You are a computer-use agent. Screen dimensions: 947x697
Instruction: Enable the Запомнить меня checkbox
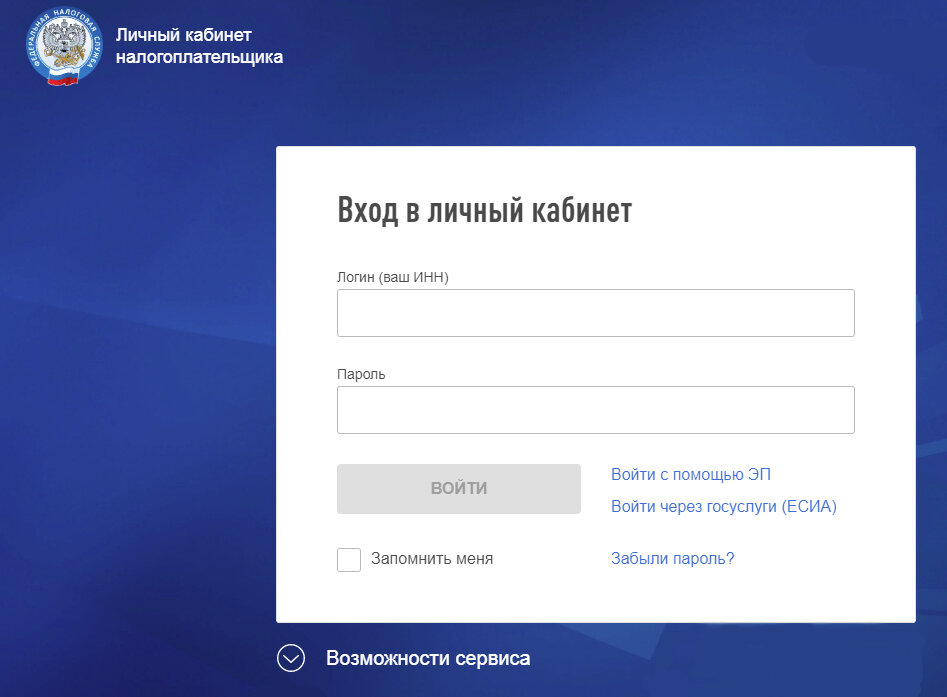coord(348,559)
